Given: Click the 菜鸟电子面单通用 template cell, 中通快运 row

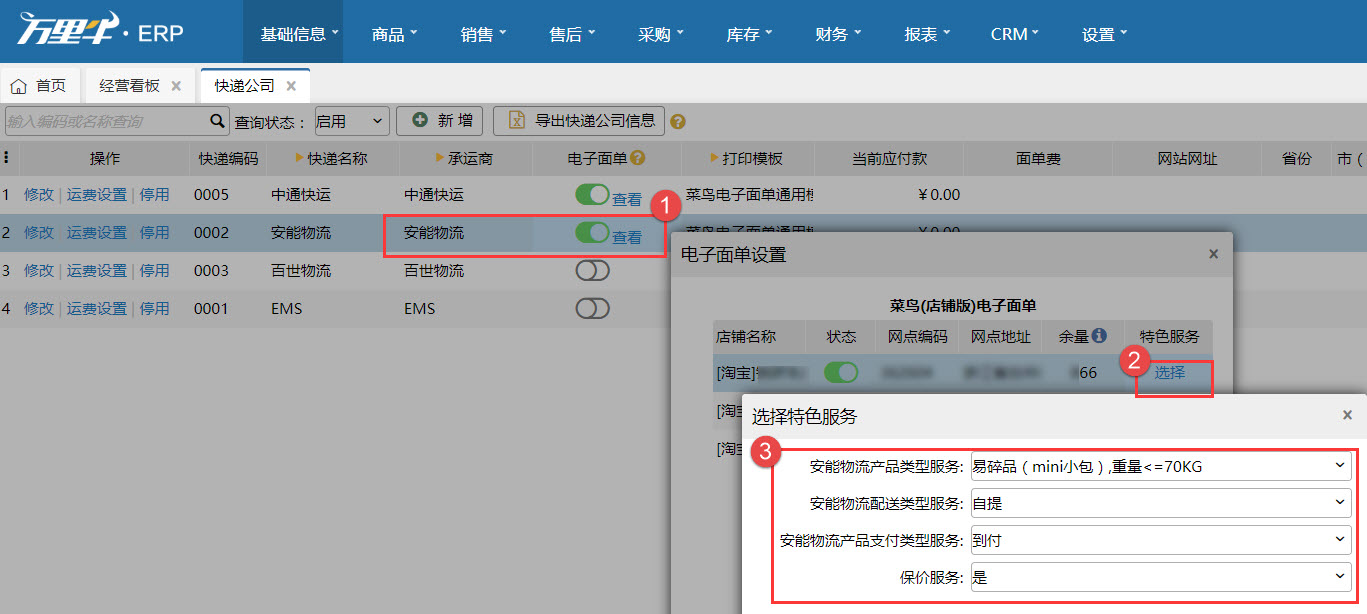Looking at the screenshot, I should click(750, 195).
